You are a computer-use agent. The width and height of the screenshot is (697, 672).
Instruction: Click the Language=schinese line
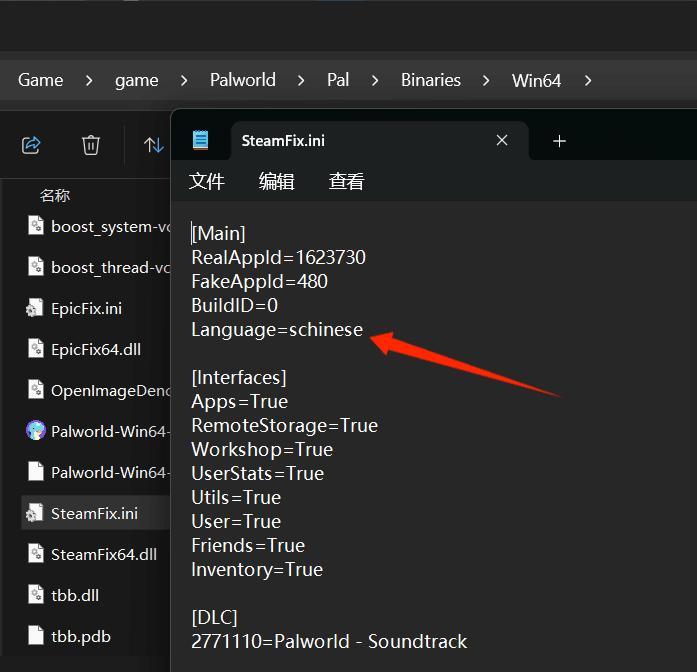277,330
